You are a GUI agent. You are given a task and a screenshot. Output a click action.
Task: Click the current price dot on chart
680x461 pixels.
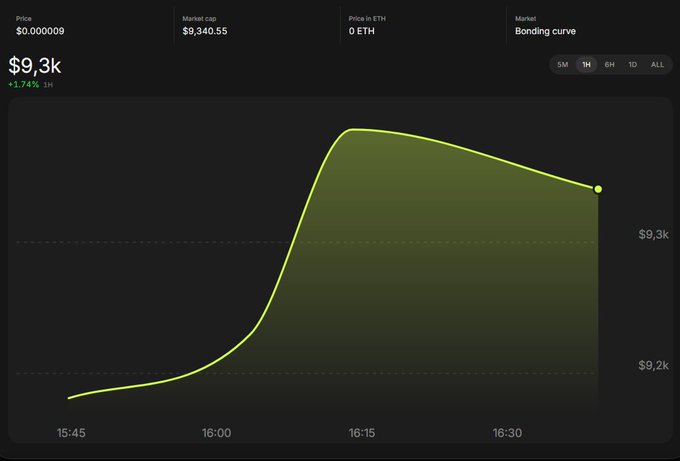tap(598, 189)
